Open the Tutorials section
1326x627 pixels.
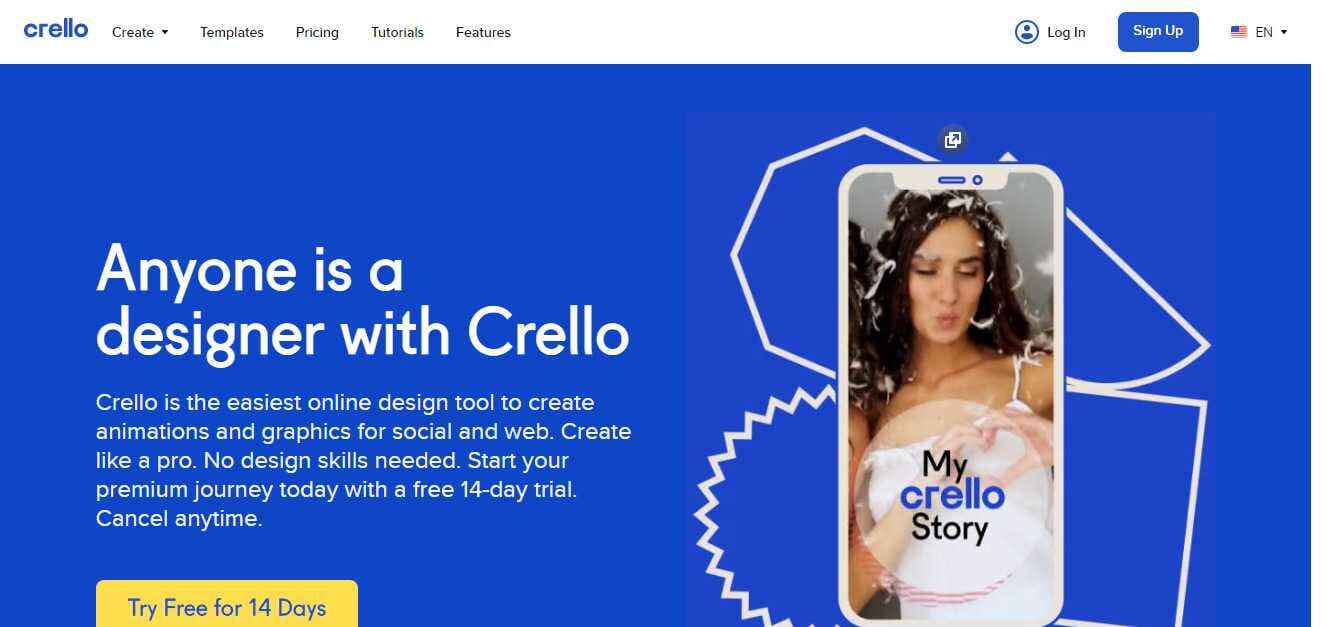pyautogui.click(x=397, y=32)
